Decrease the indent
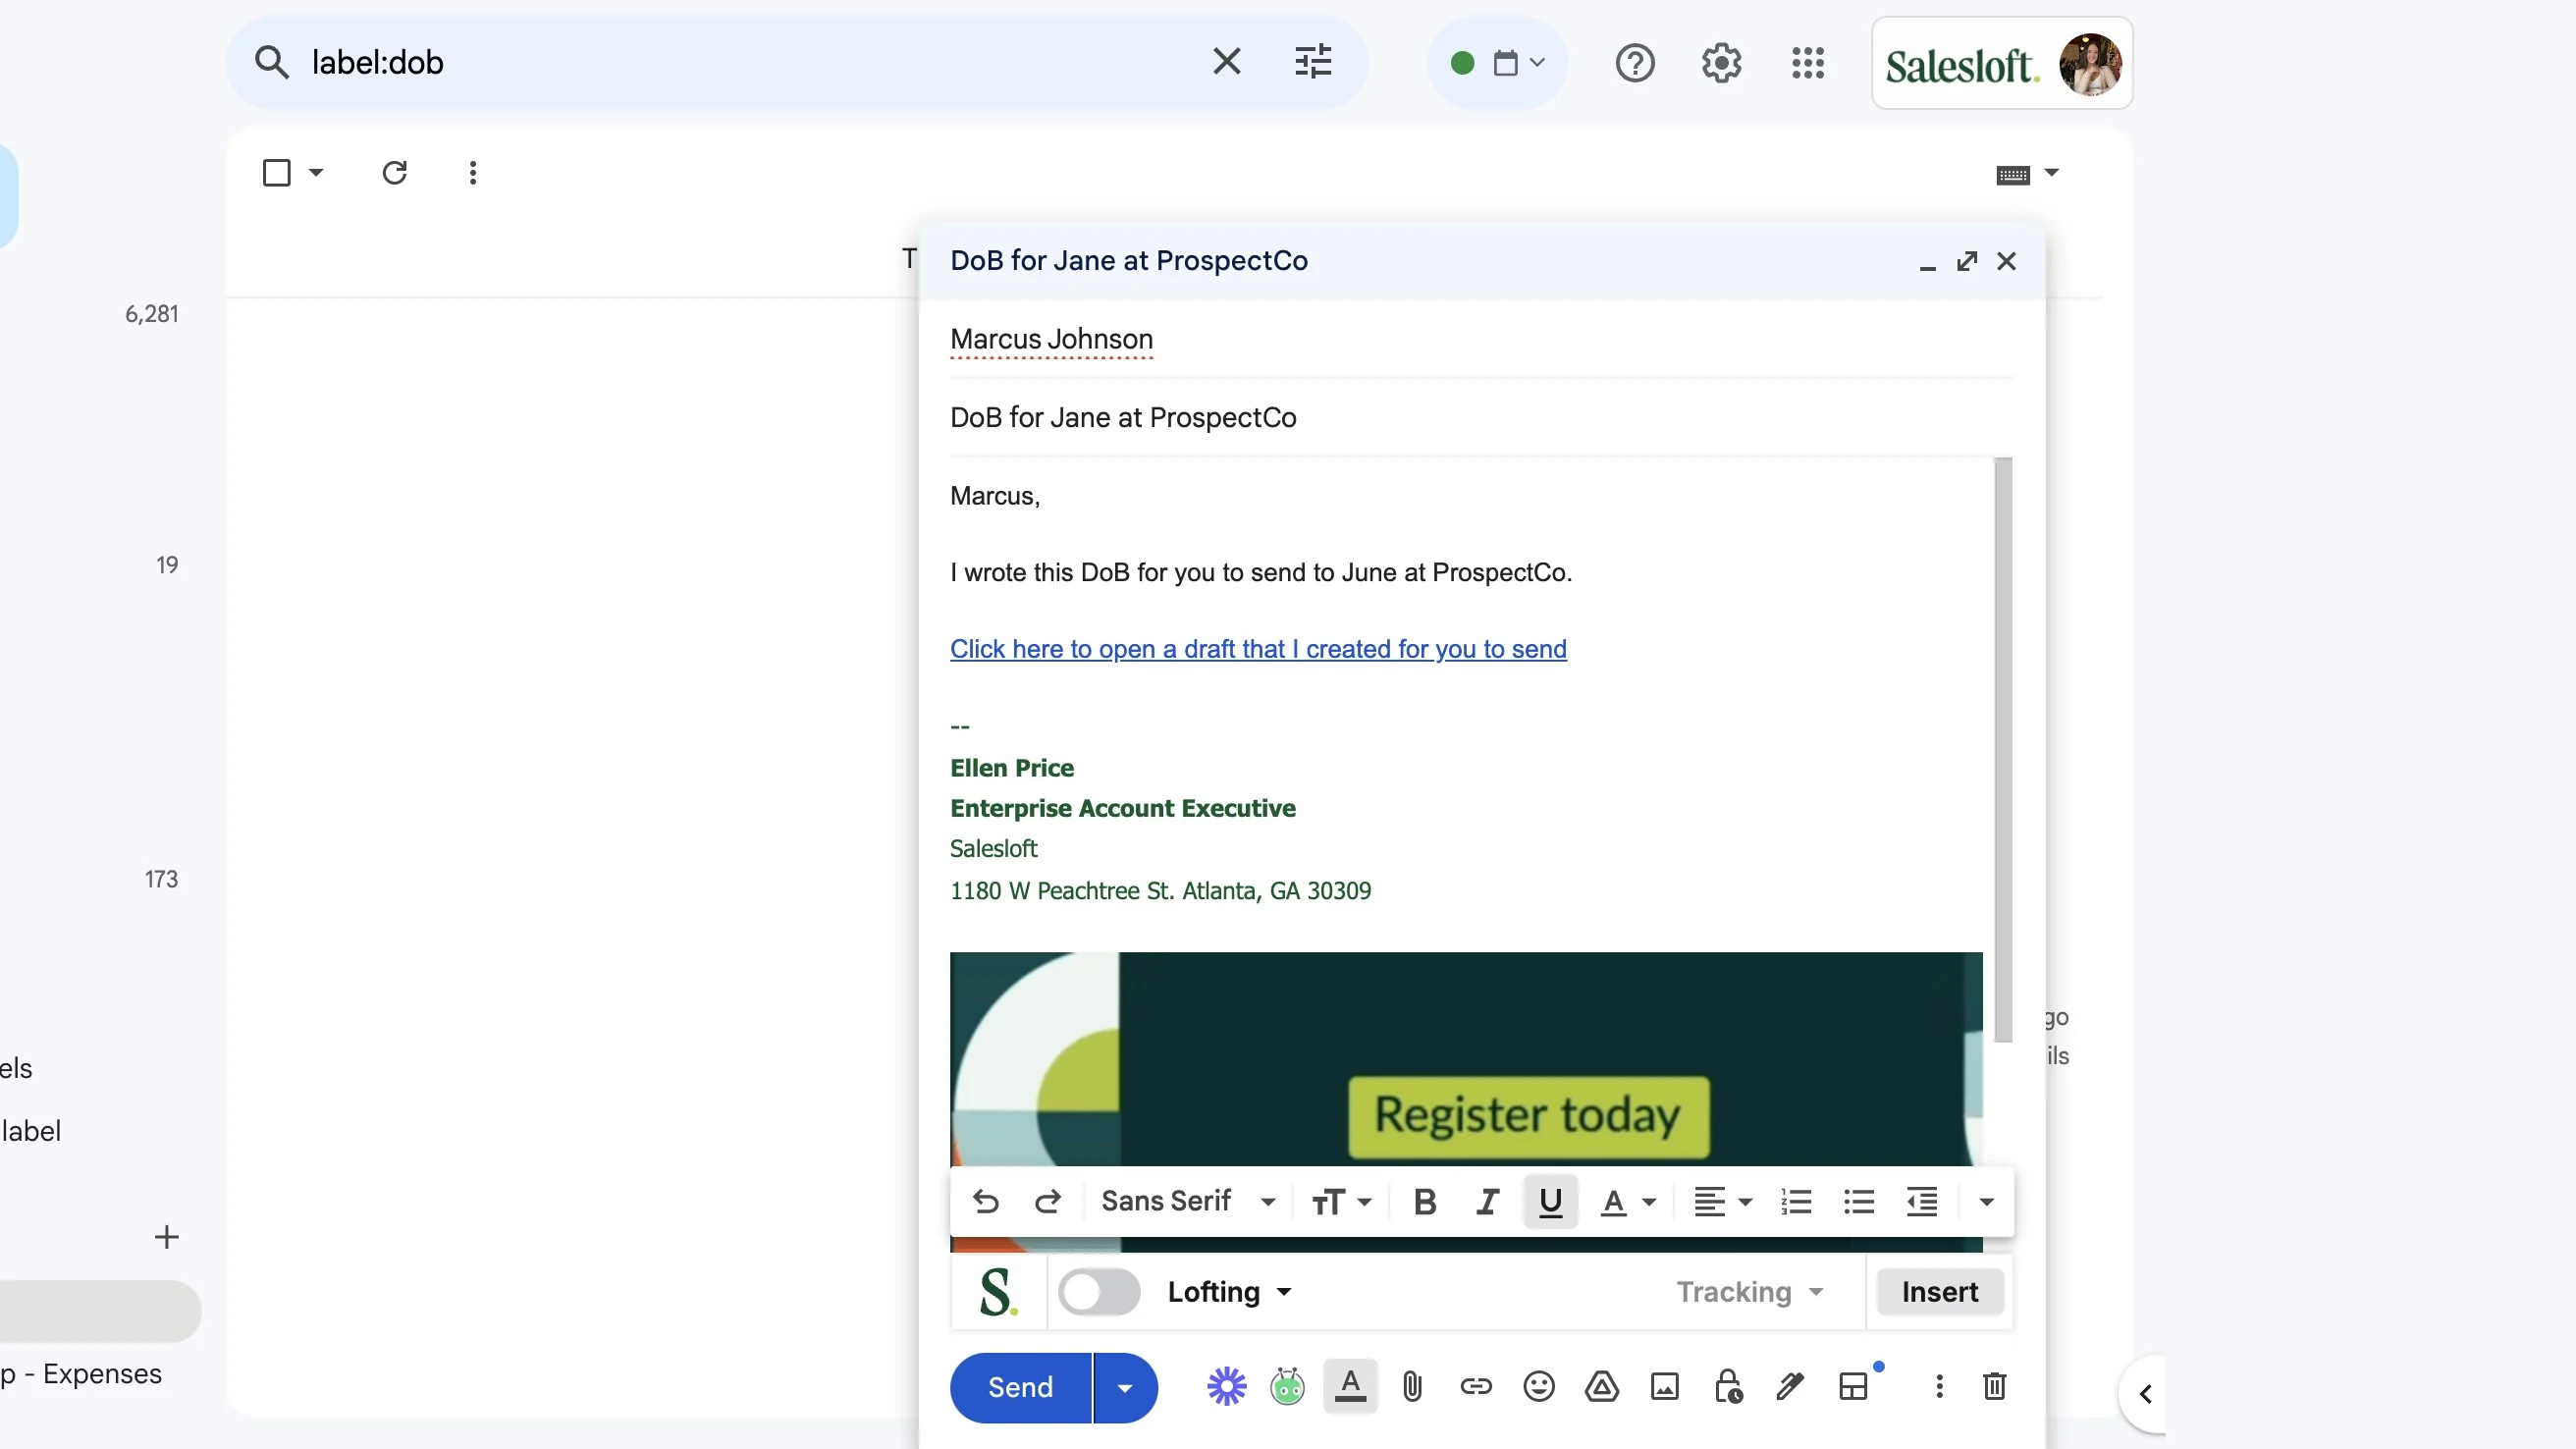This screenshot has width=2576, height=1449. pyautogui.click(x=1921, y=1201)
